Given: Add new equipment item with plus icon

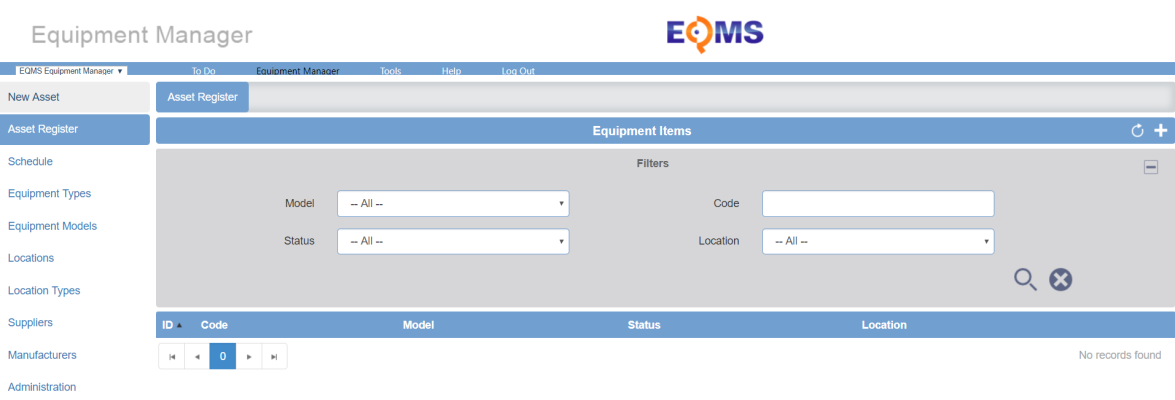Looking at the screenshot, I should click(1161, 131).
